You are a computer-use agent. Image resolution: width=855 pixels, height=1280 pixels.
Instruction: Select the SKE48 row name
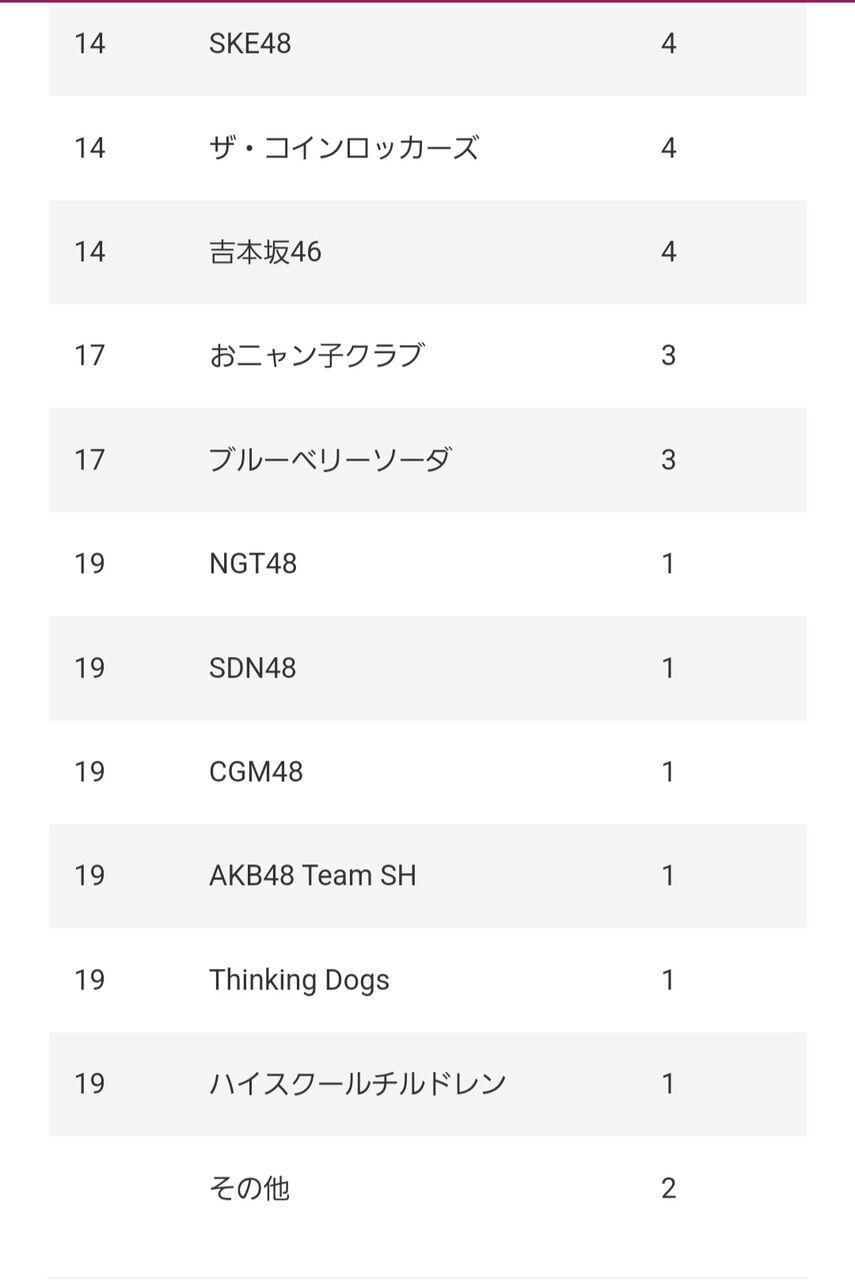[250, 44]
